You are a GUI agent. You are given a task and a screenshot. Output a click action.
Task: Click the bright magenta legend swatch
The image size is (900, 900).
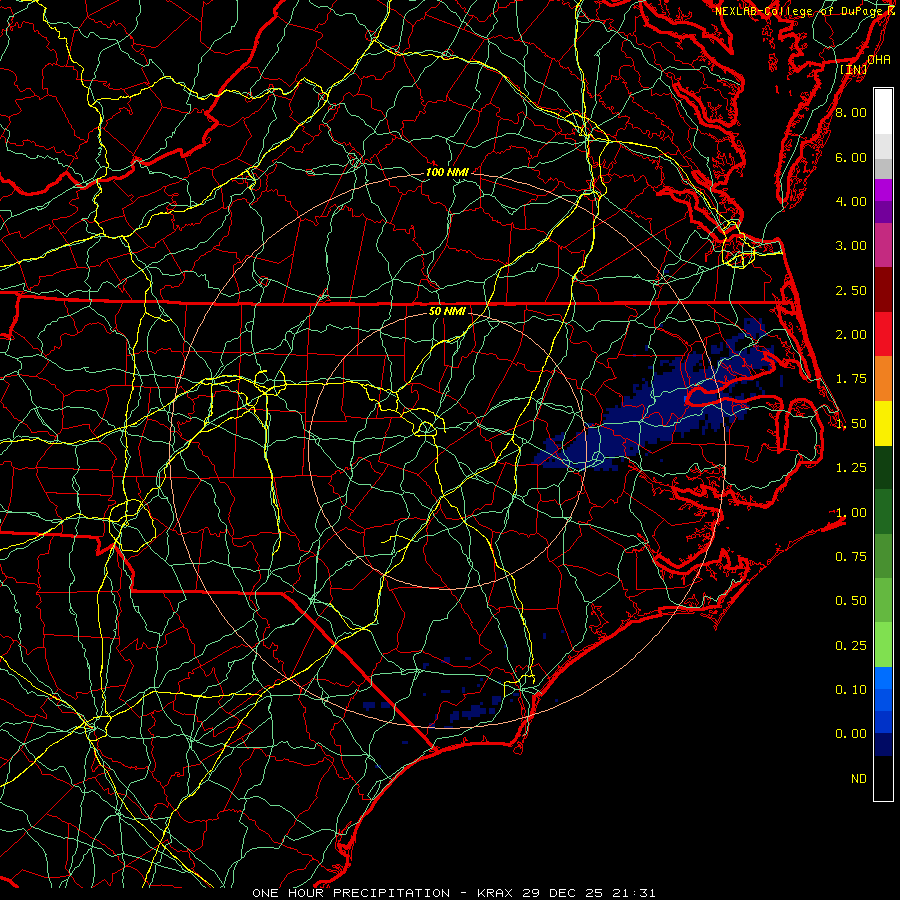(883, 190)
